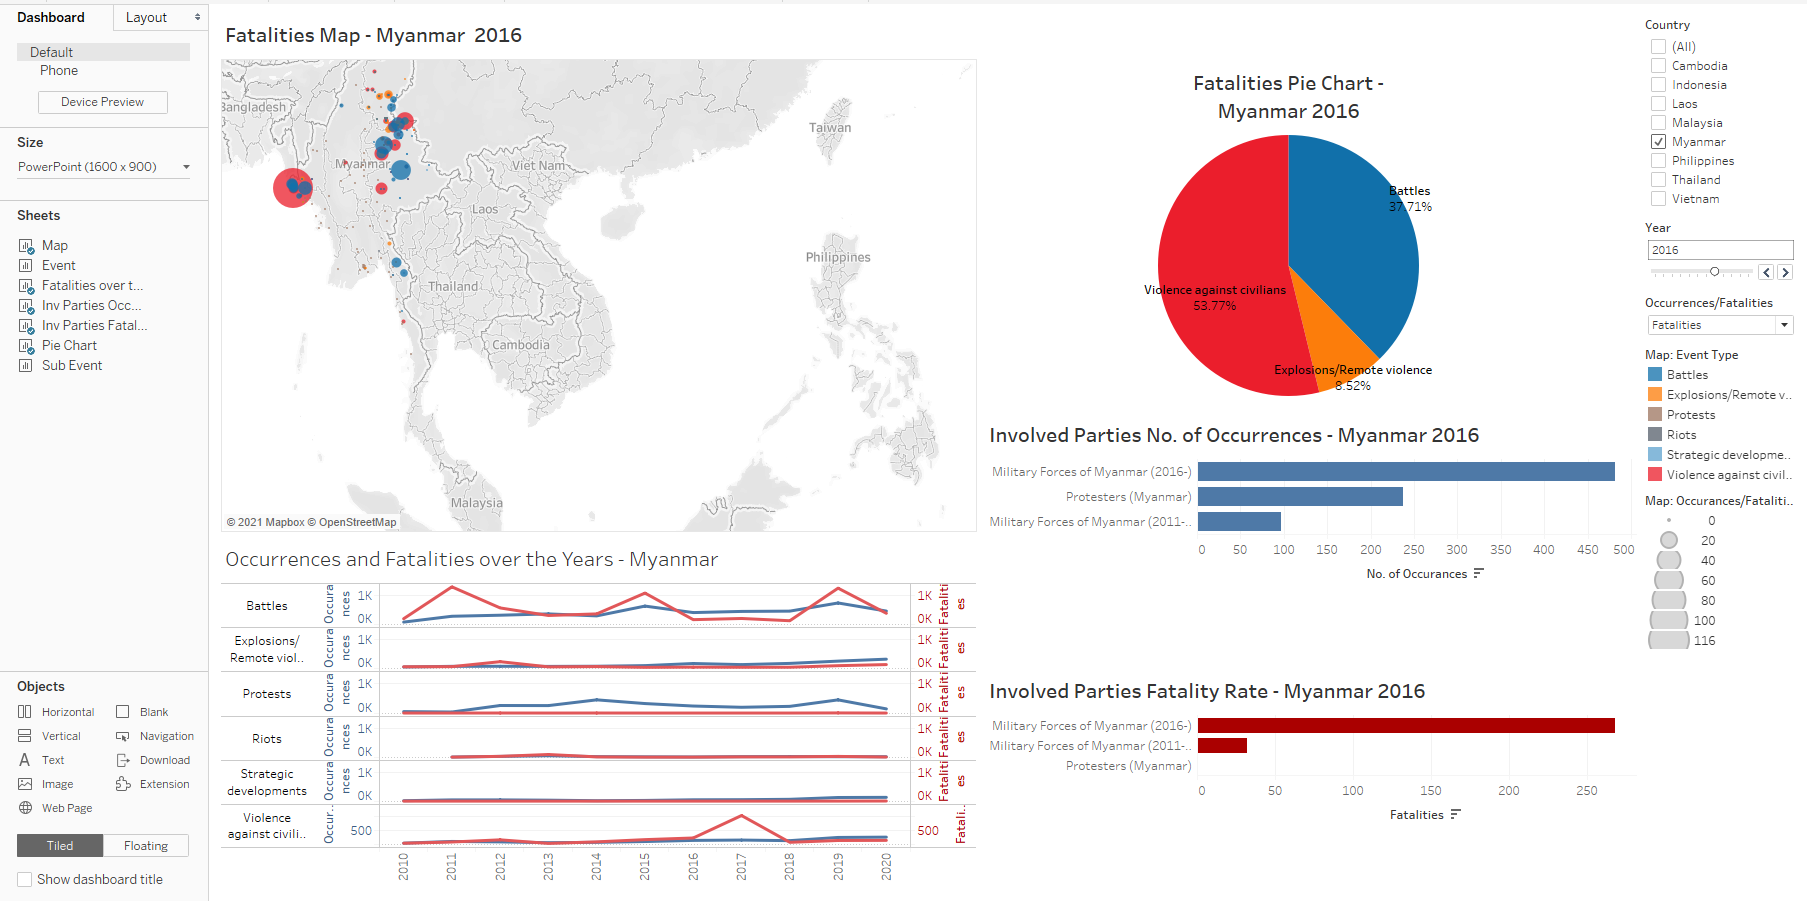Open the Sub Event sheet

click(70, 365)
